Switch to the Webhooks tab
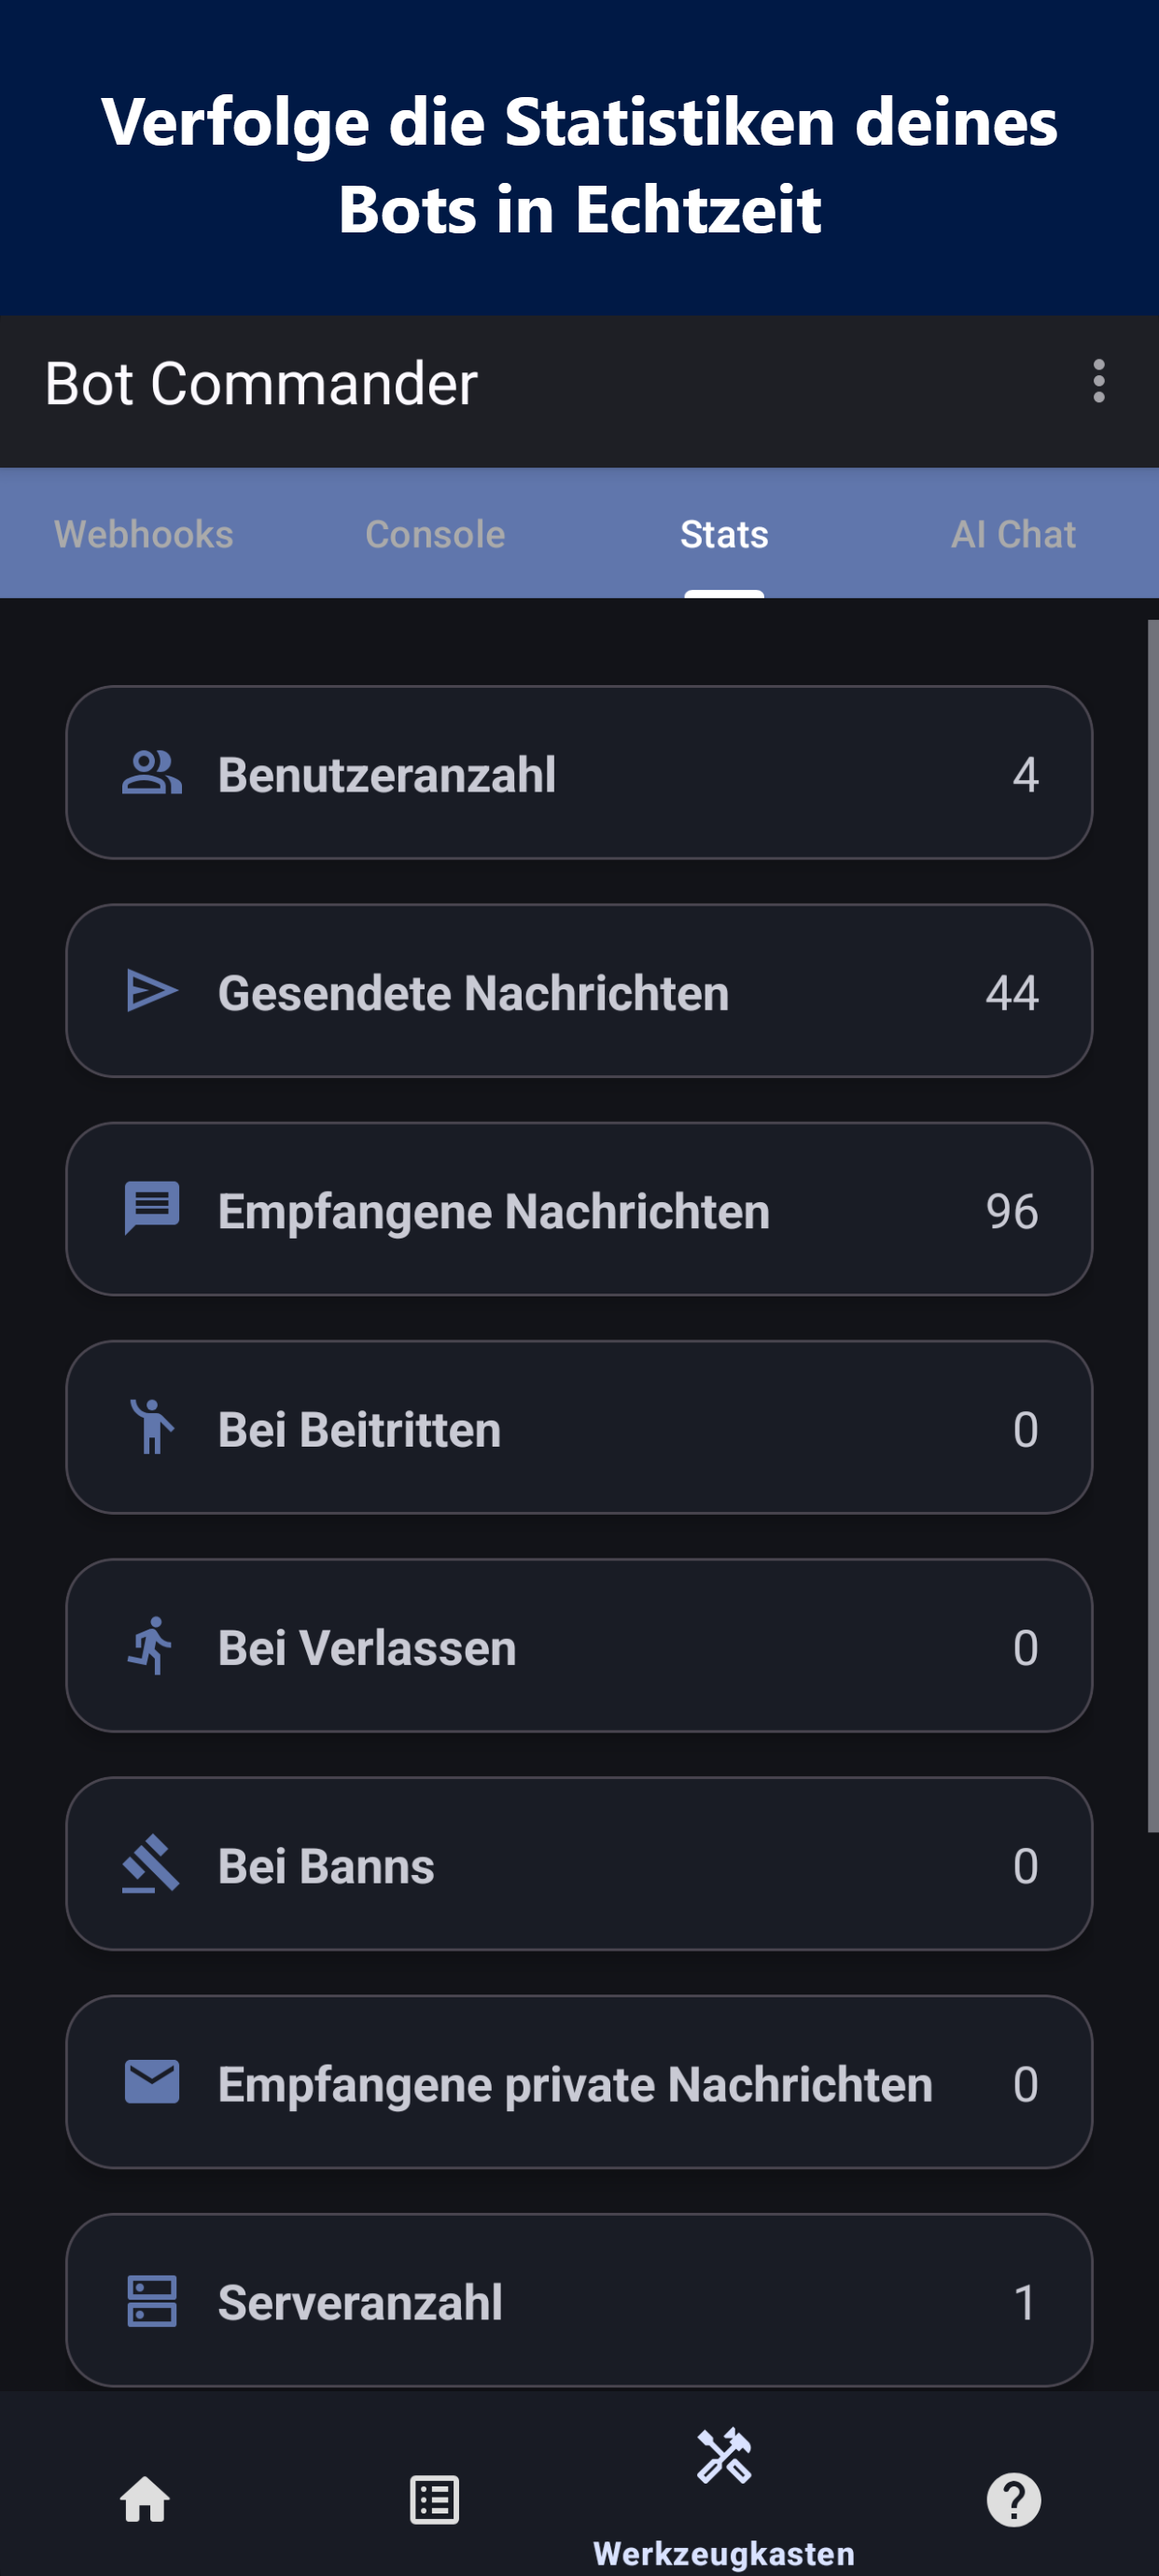This screenshot has width=1159, height=2576. [144, 534]
